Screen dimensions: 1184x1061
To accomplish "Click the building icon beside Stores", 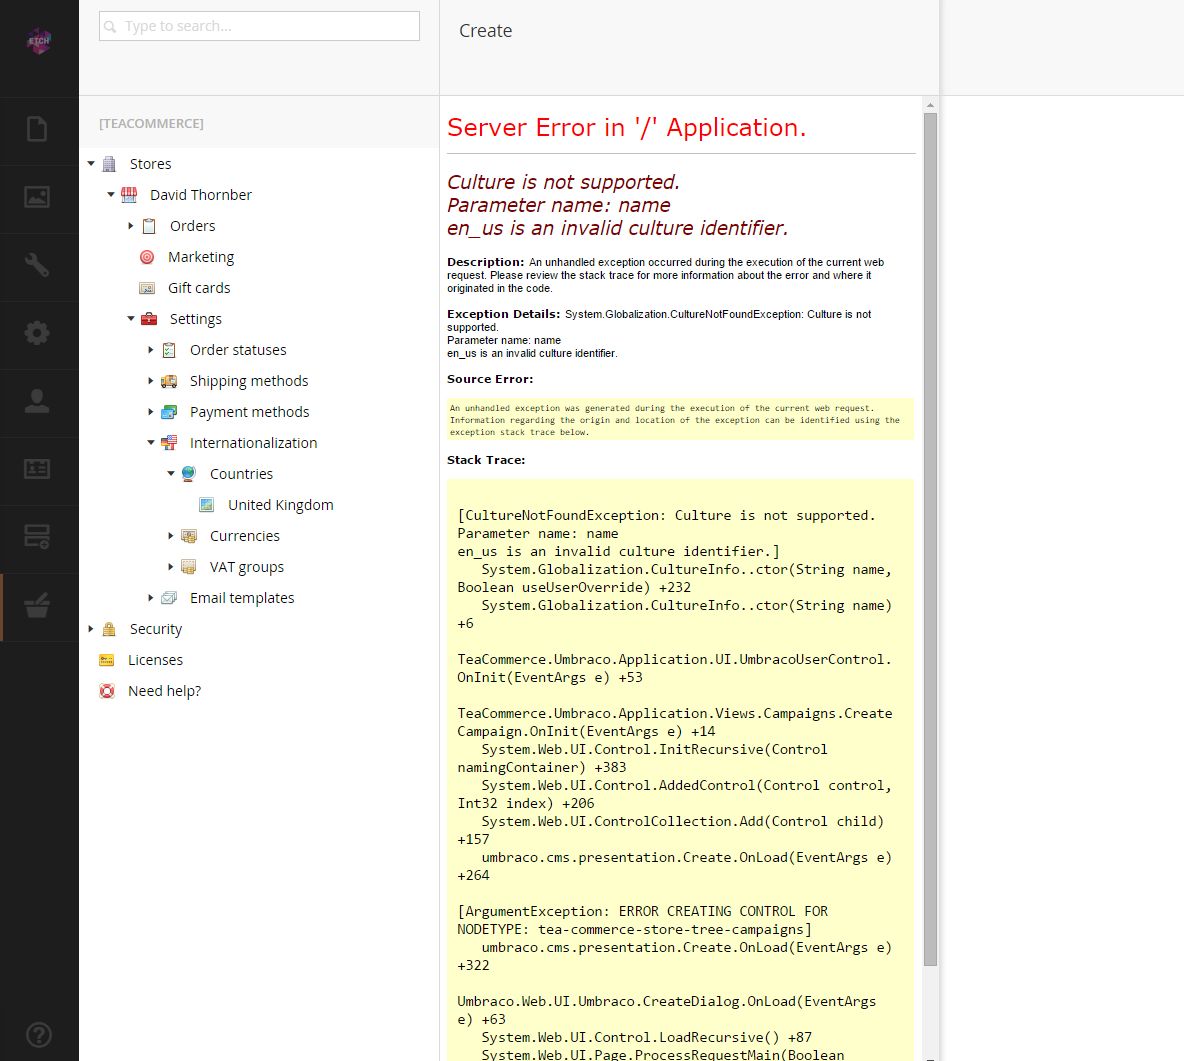I will [109, 164].
